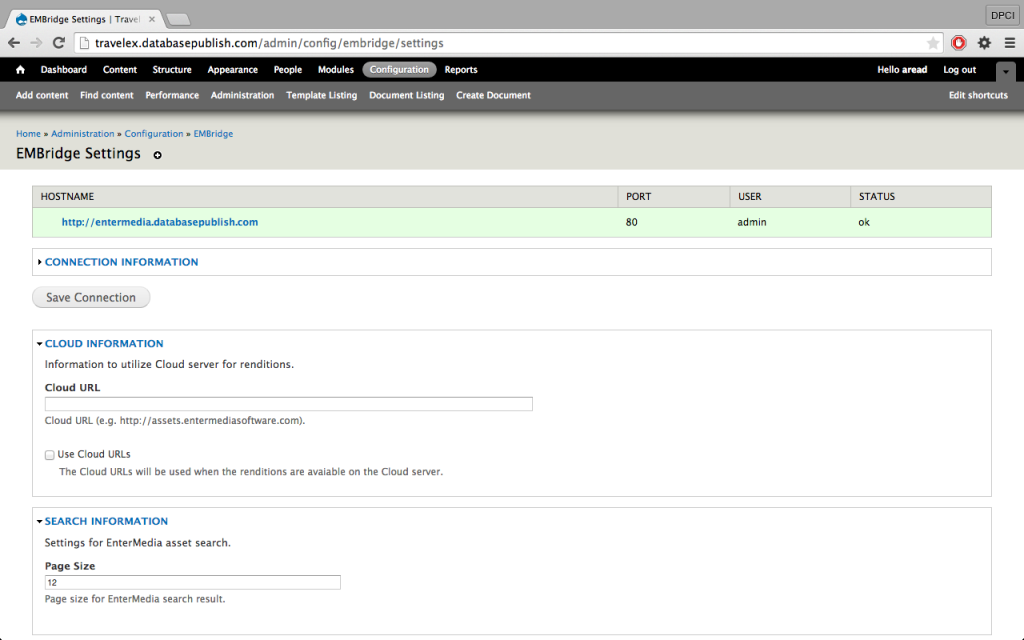Focus the browser address bar
This screenshot has height=640, width=1024.
(509, 43)
